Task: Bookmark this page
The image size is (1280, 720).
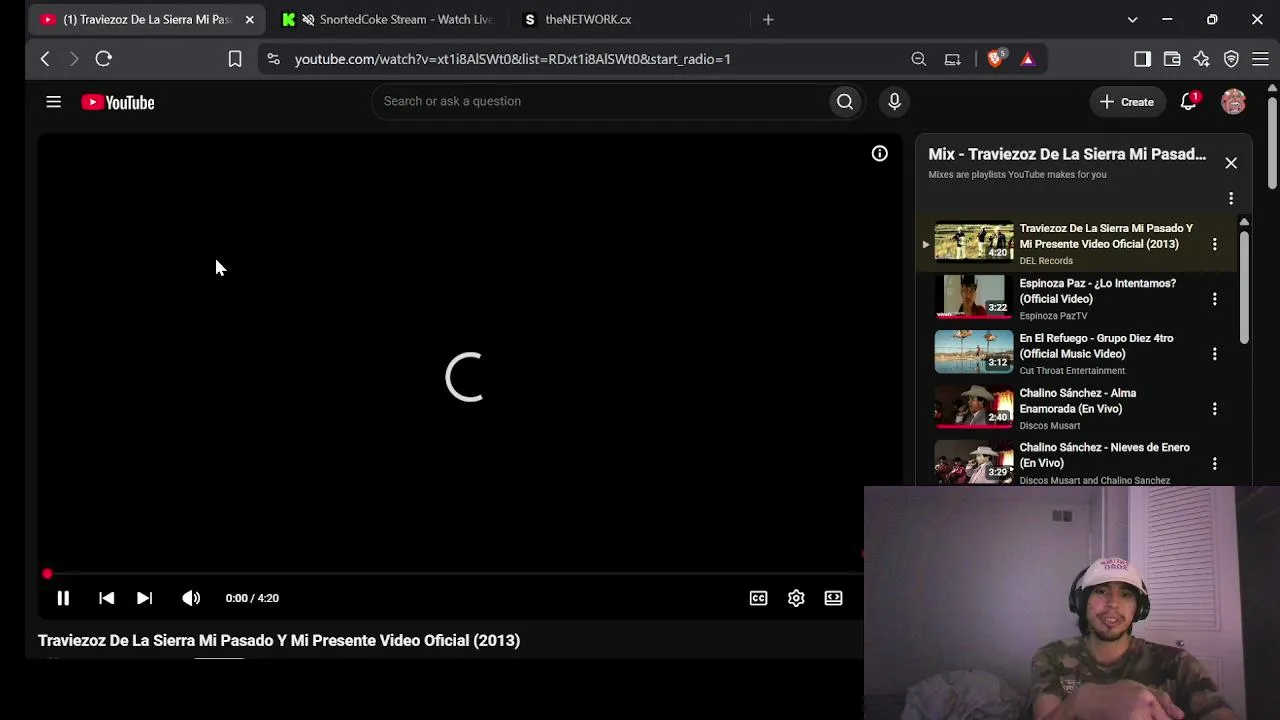Action: click(235, 59)
